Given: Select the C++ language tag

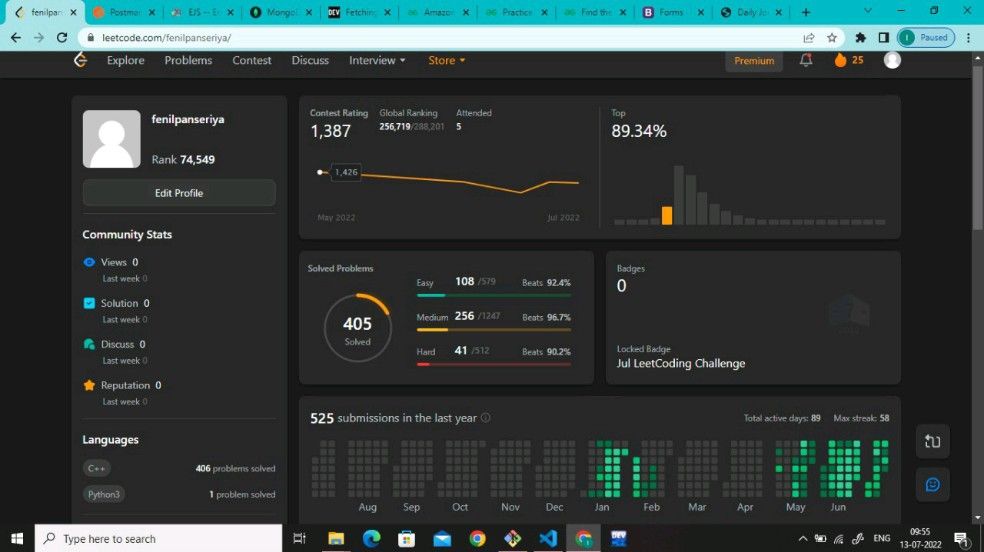Looking at the screenshot, I should (x=97, y=468).
